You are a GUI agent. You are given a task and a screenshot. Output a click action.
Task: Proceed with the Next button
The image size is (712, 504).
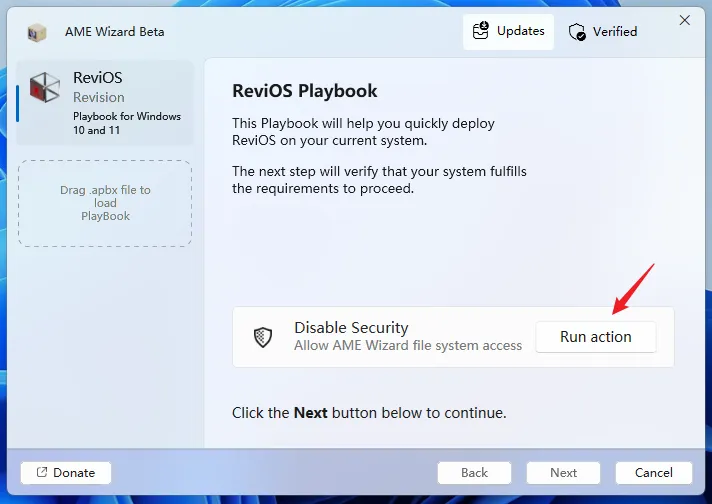563,473
